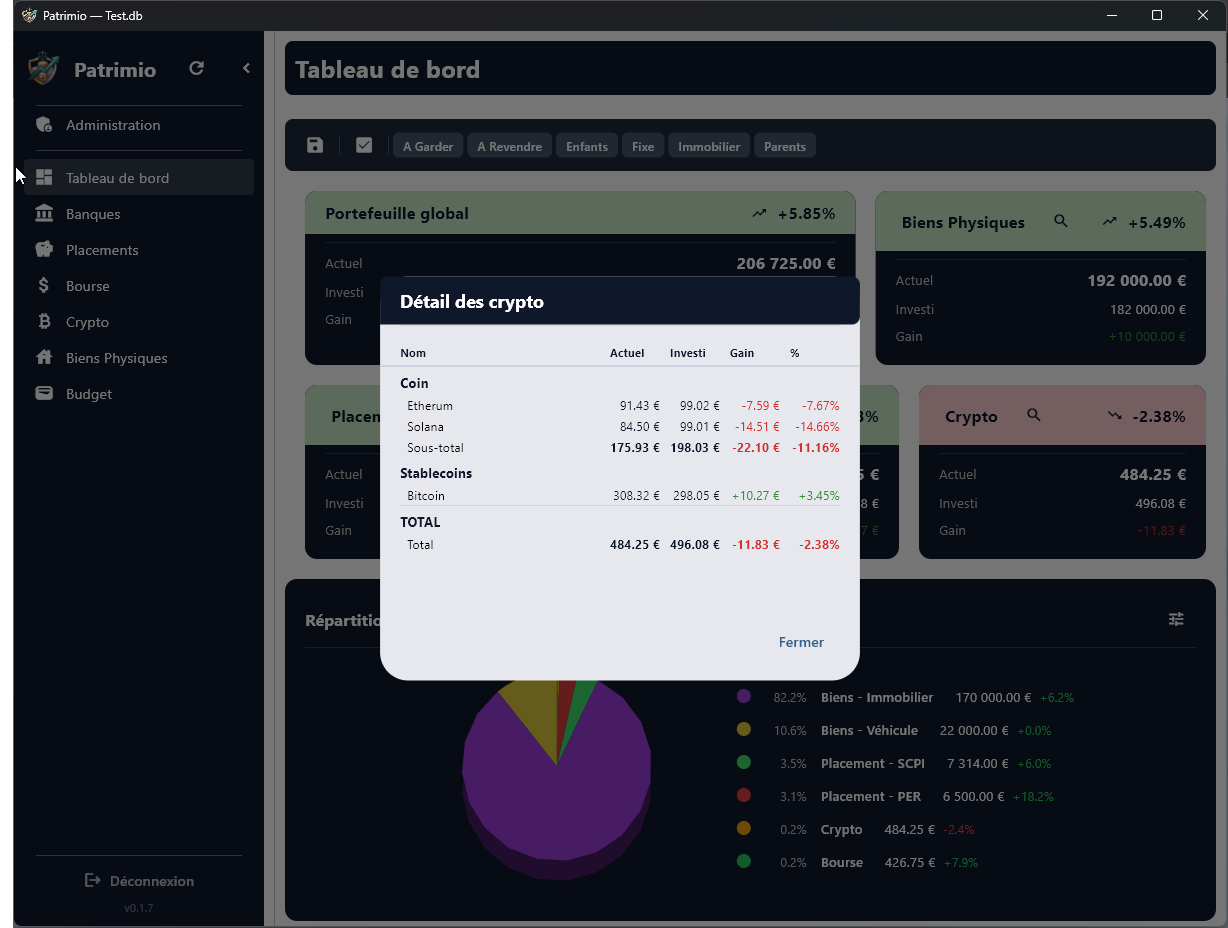Click the Patrimio shield logo
This screenshot has width=1228, height=928.
43,69
